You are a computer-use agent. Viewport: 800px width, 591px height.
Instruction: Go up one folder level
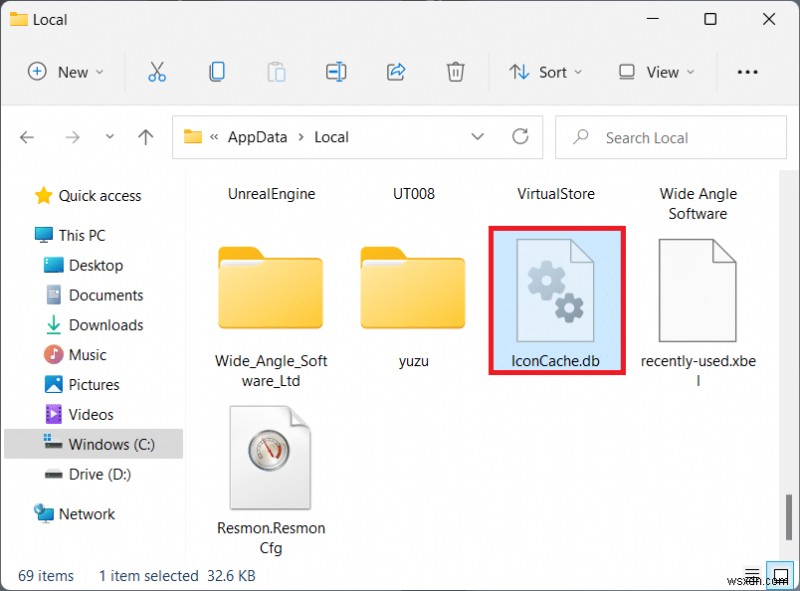click(x=145, y=137)
